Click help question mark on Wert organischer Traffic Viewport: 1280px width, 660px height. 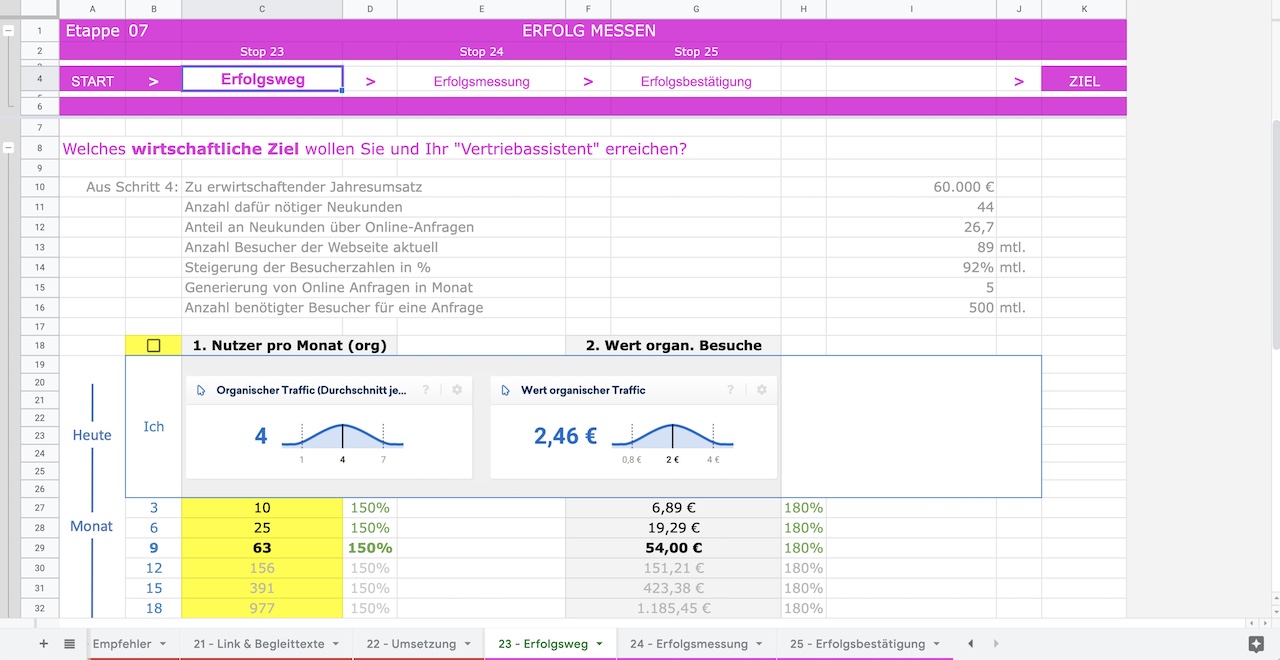click(730, 390)
